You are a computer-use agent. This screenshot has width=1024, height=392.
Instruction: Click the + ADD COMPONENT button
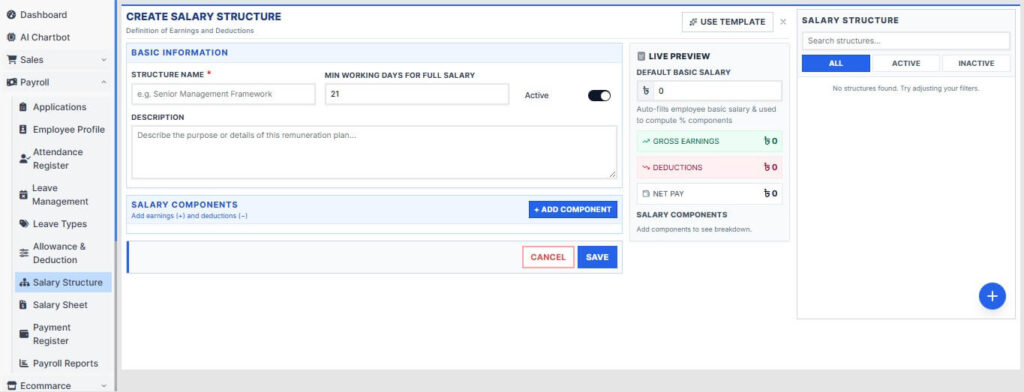[x=573, y=210]
